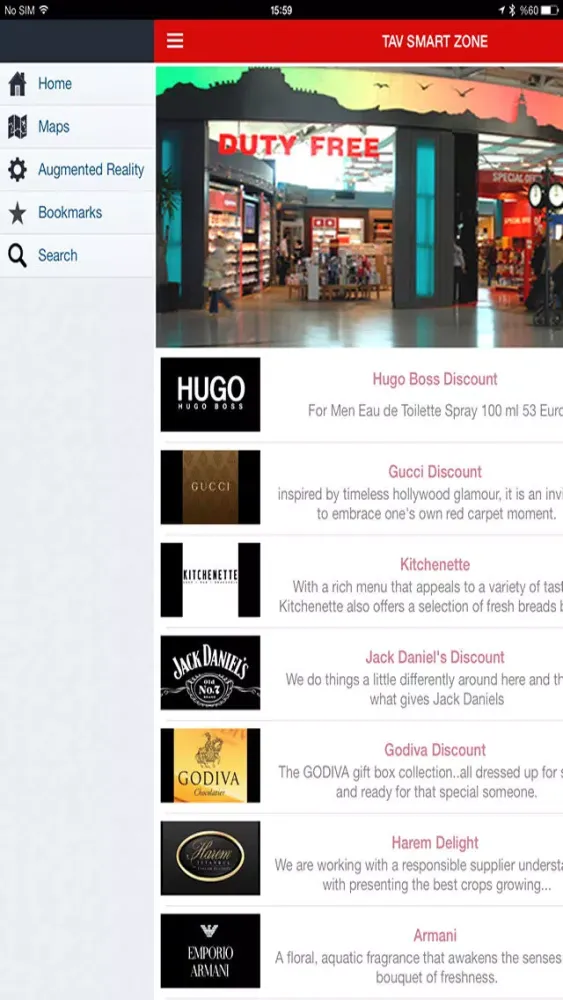563x1000 pixels.
Task: Open the Emporio Armani logo thumbnail
Action: [x=210, y=950]
